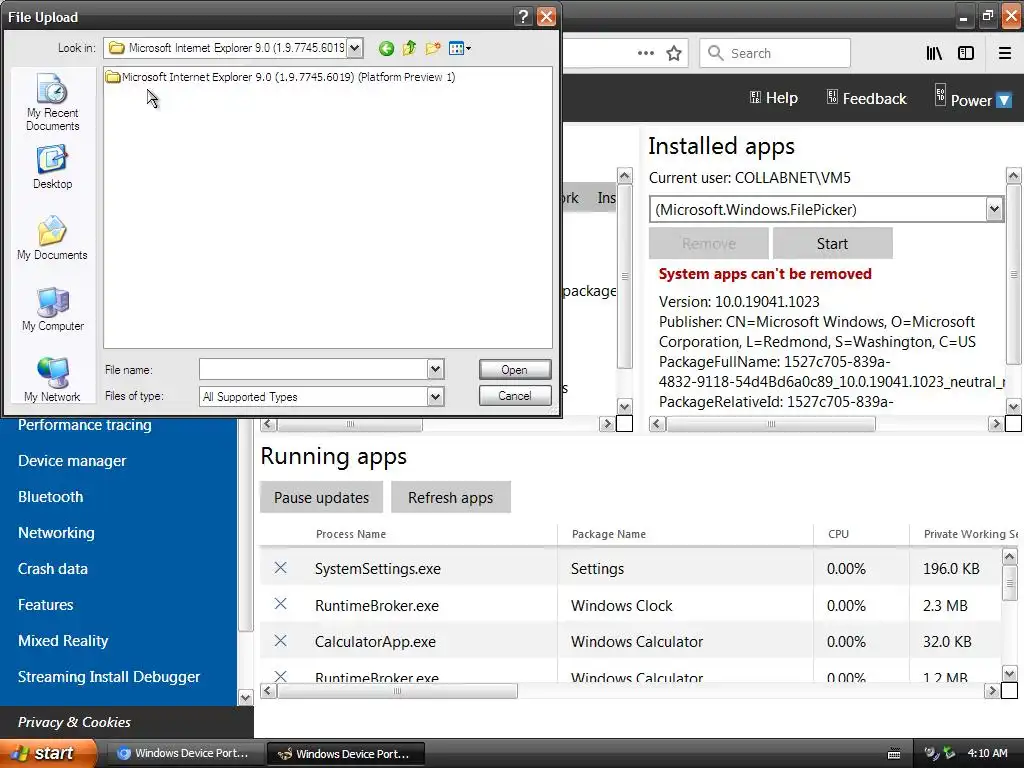Image resolution: width=1024 pixels, height=768 pixels.
Task: Click Refresh apps button
Action: [451, 498]
